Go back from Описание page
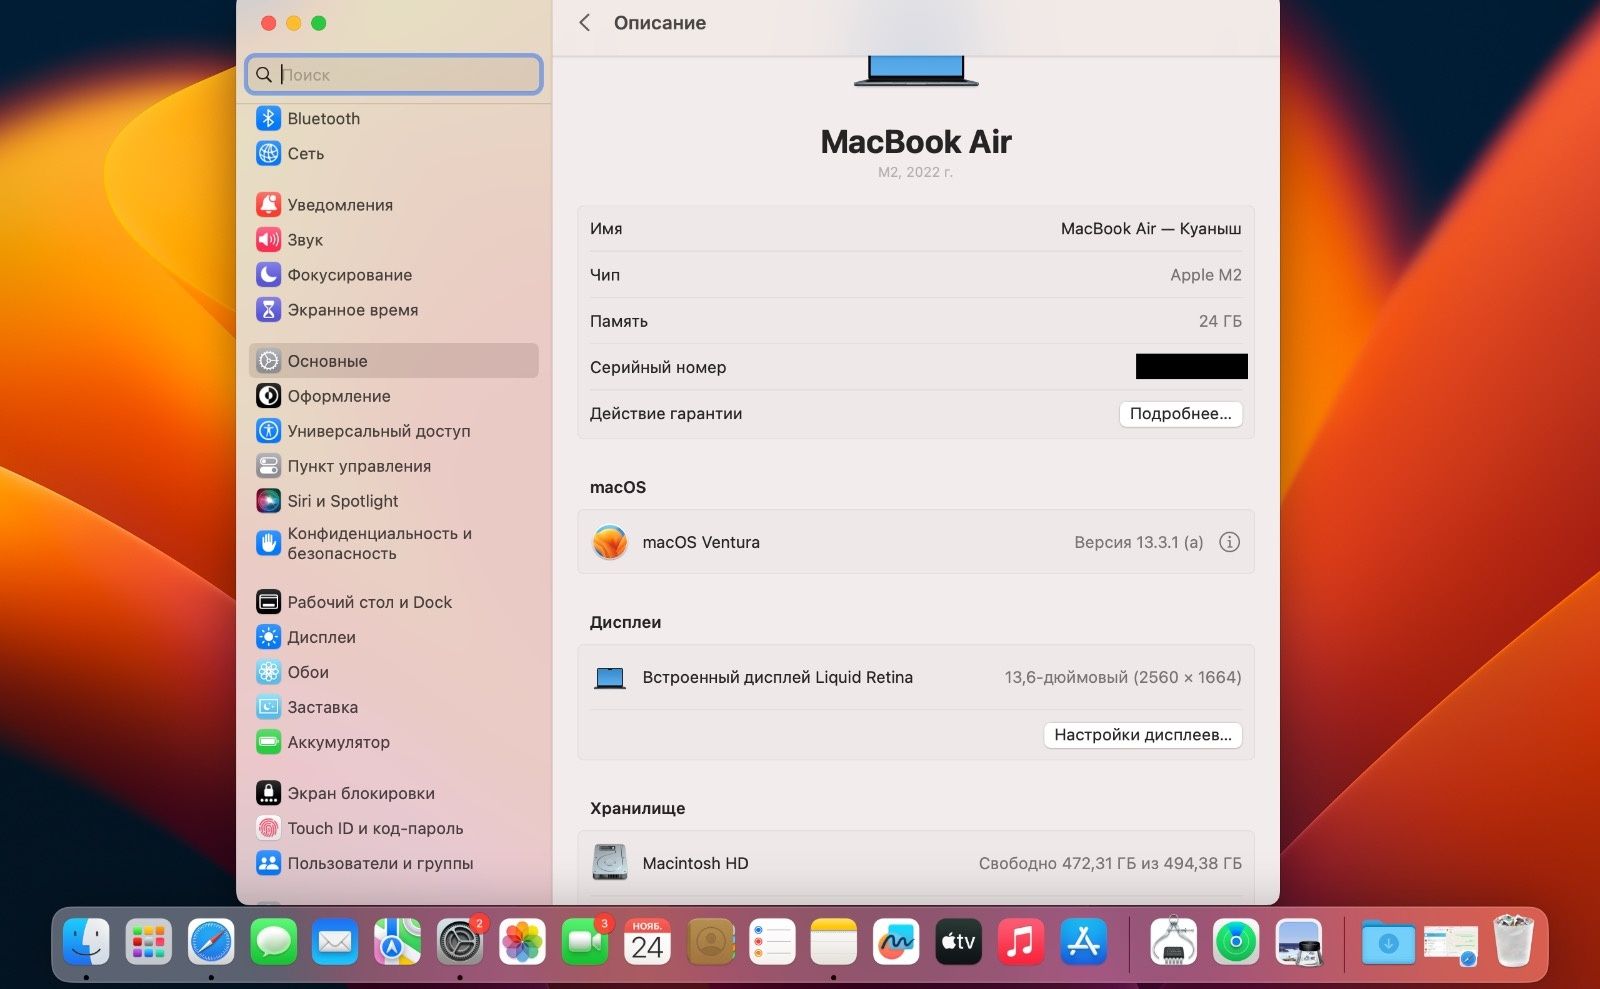The image size is (1600, 989). tap(585, 22)
